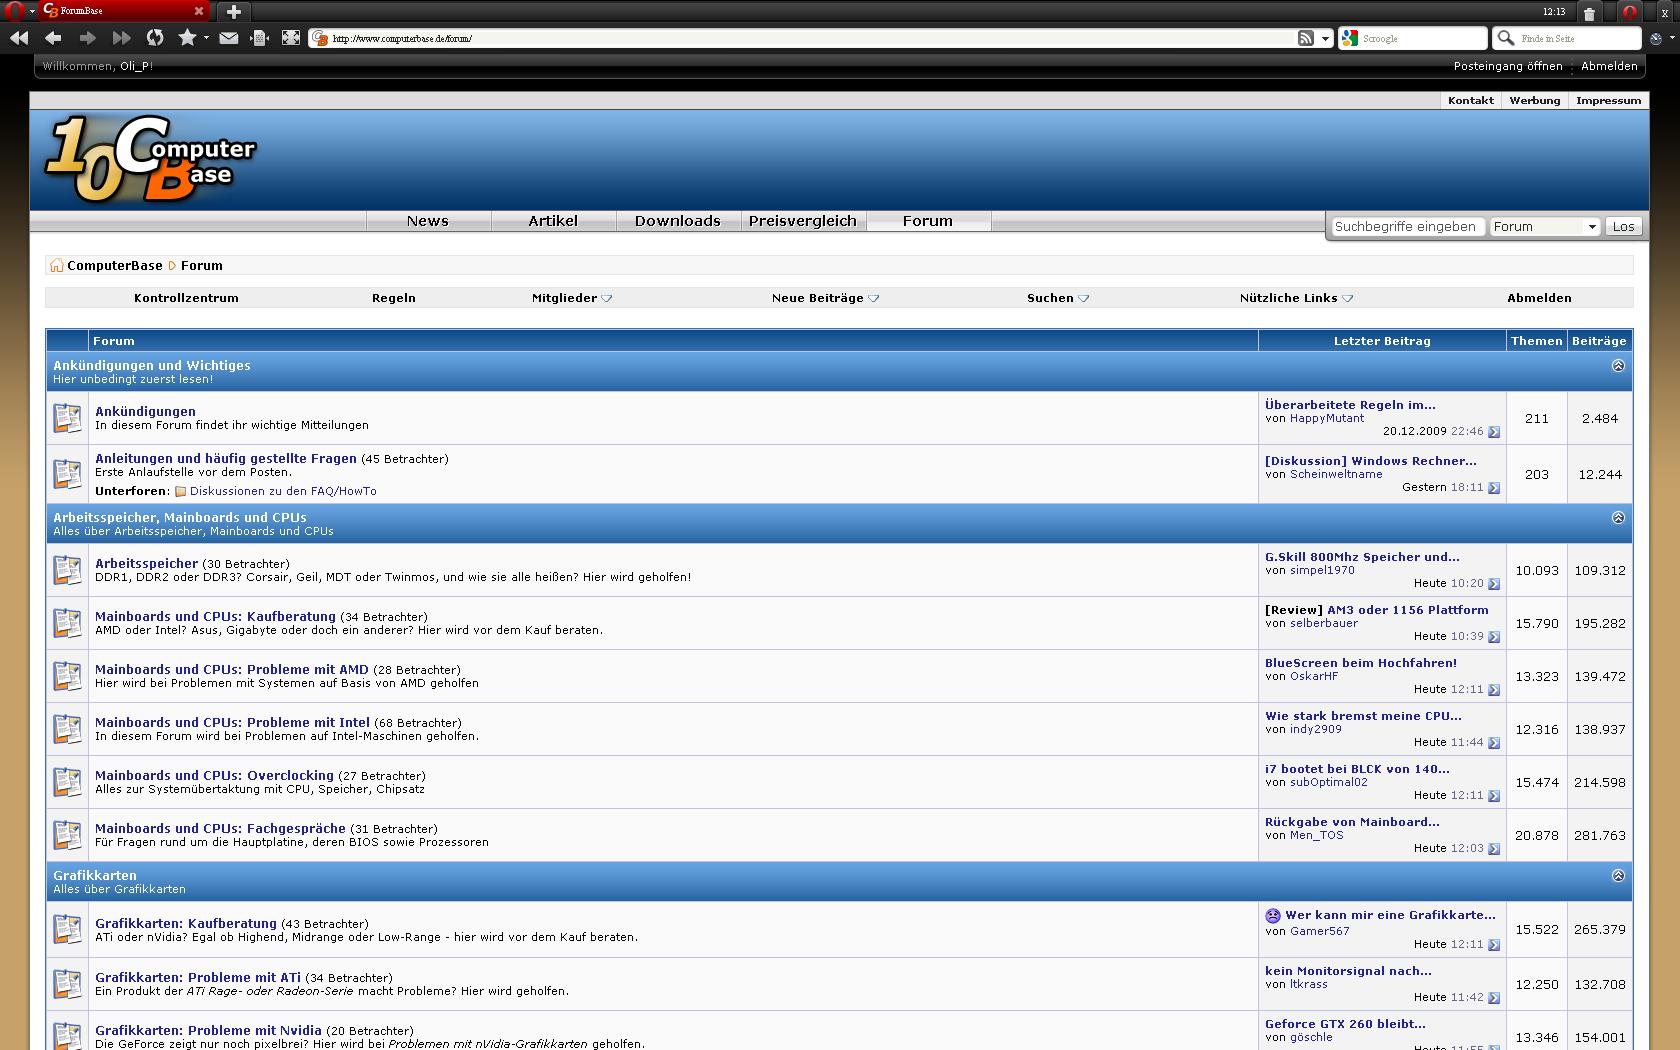Click the ComputerBase logo
The width and height of the screenshot is (1680, 1050).
pos(150,160)
